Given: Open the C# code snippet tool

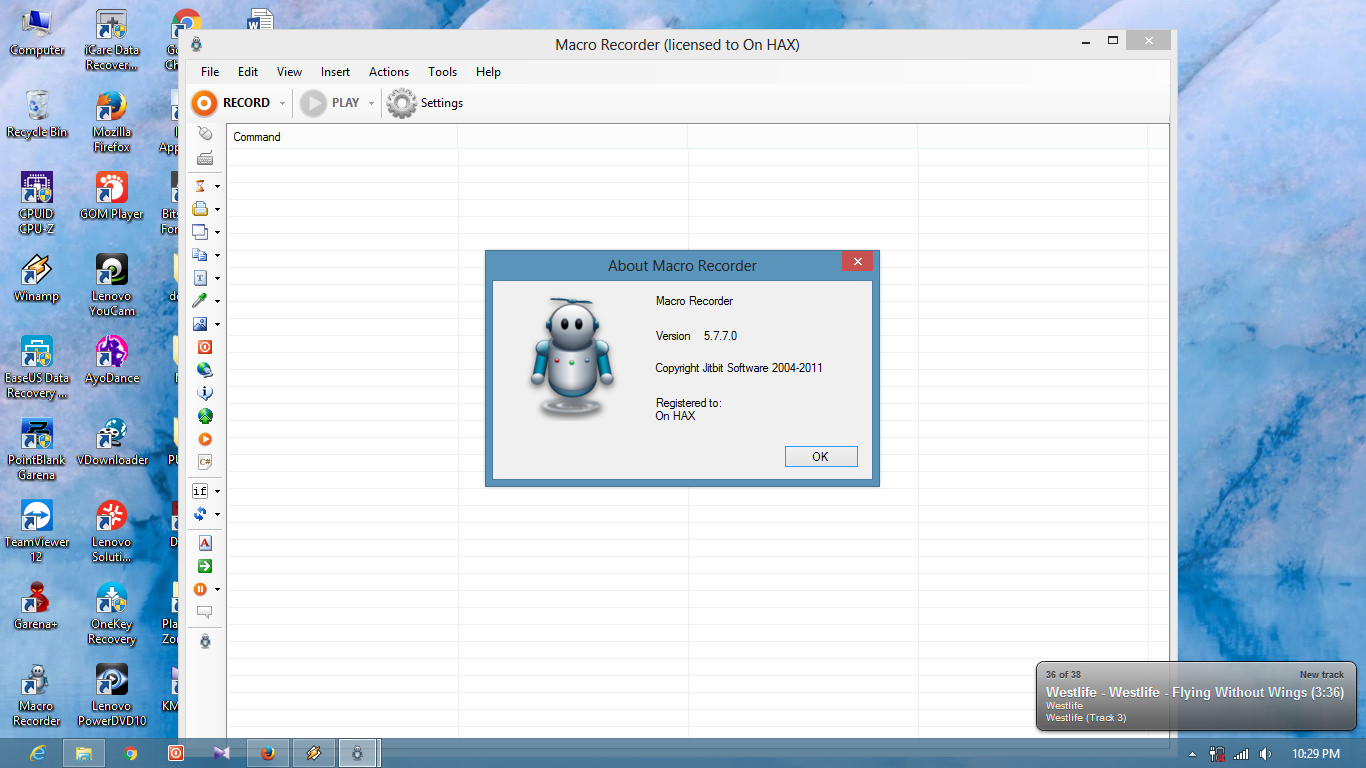Looking at the screenshot, I should click(204, 462).
